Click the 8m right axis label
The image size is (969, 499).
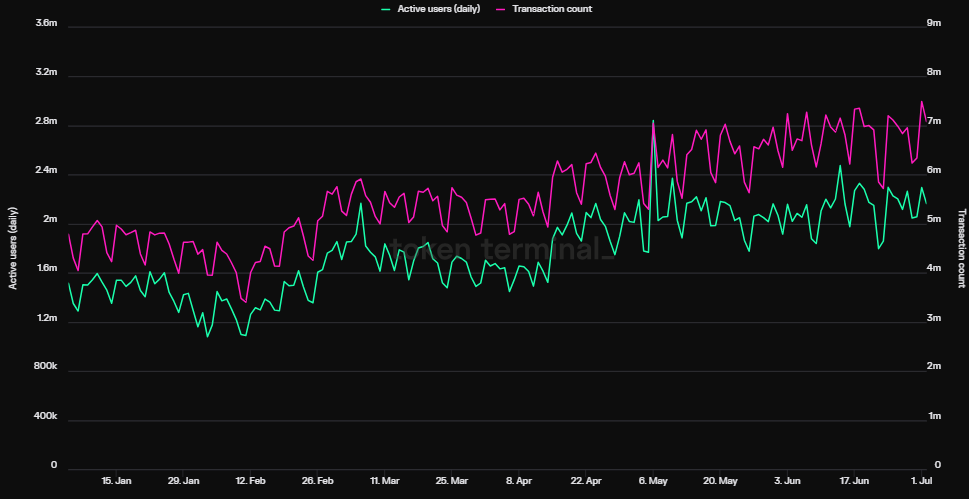coord(934,72)
